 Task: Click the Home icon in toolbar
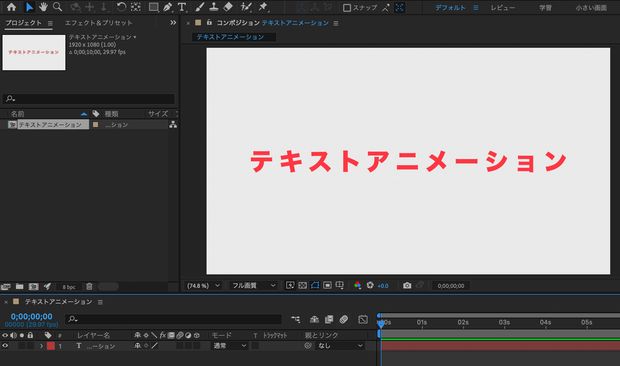click(x=11, y=7)
